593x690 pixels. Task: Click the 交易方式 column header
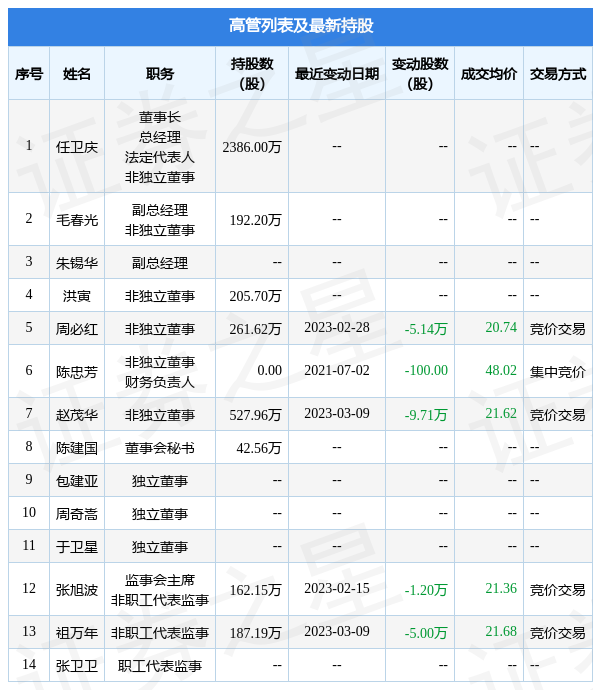(558, 74)
